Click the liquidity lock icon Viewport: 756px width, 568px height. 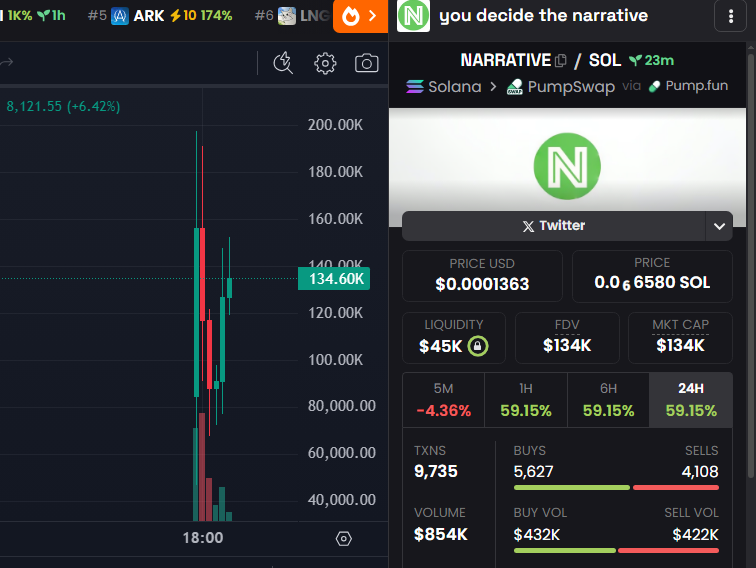(x=477, y=346)
